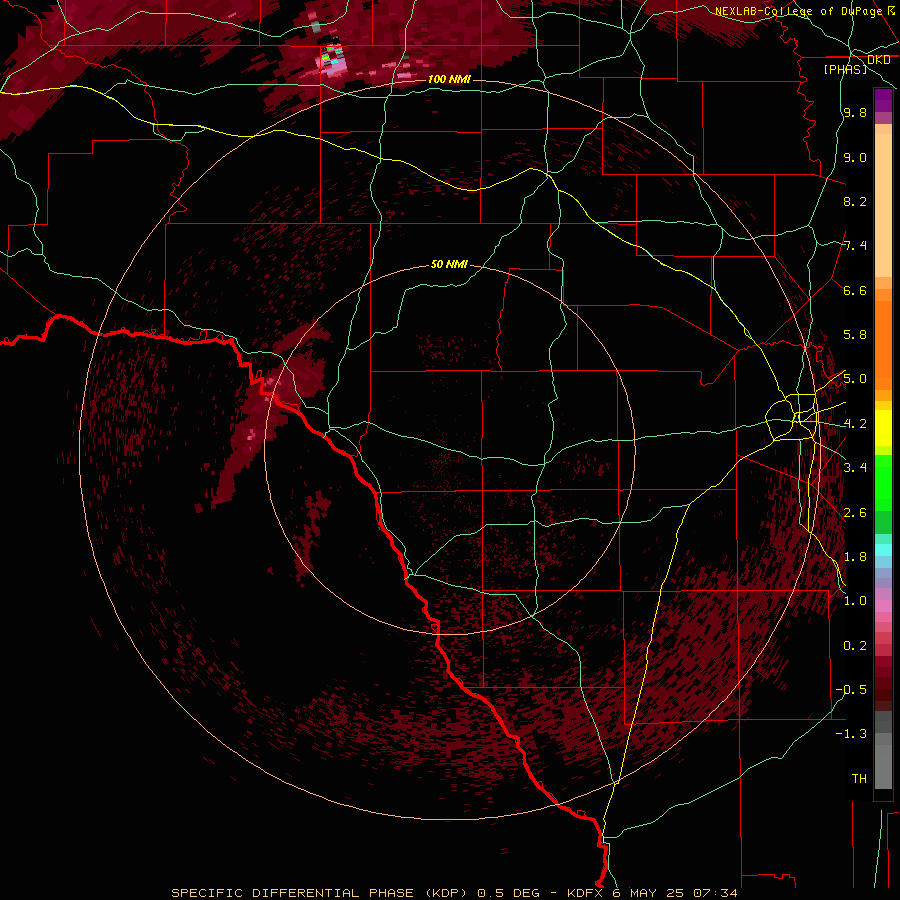Click the 5.8 value on the color scale
The width and height of the screenshot is (900, 900).
(x=855, y=335)
